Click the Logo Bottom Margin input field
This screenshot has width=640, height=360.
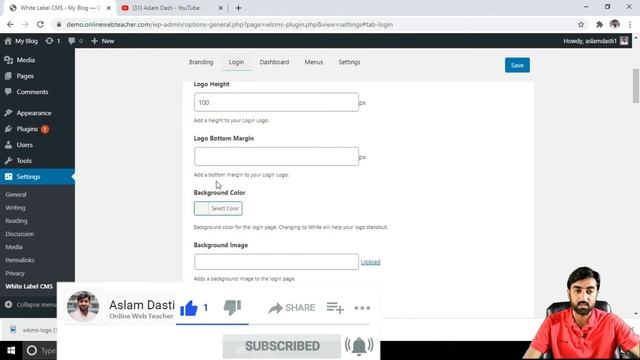click(276, 157)
